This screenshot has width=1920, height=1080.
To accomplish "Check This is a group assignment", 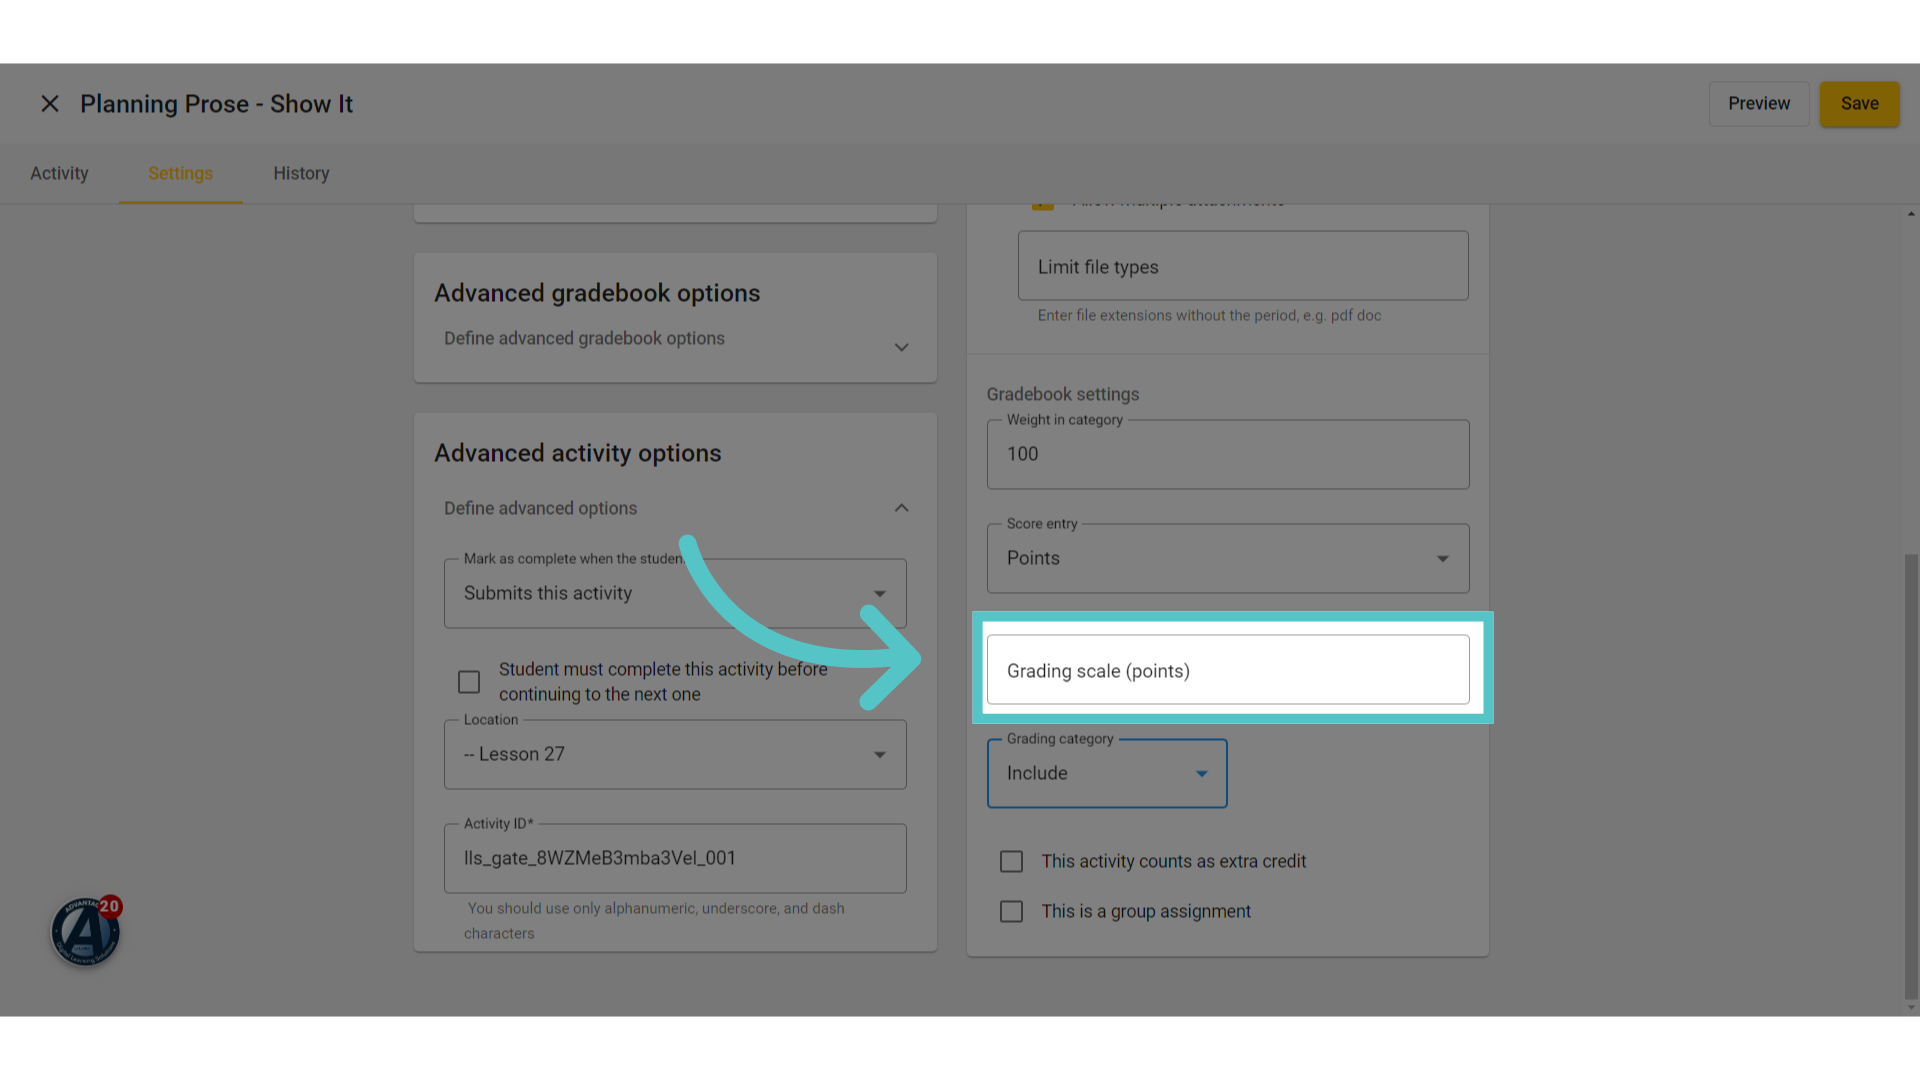I will (x=1011, y=911).
